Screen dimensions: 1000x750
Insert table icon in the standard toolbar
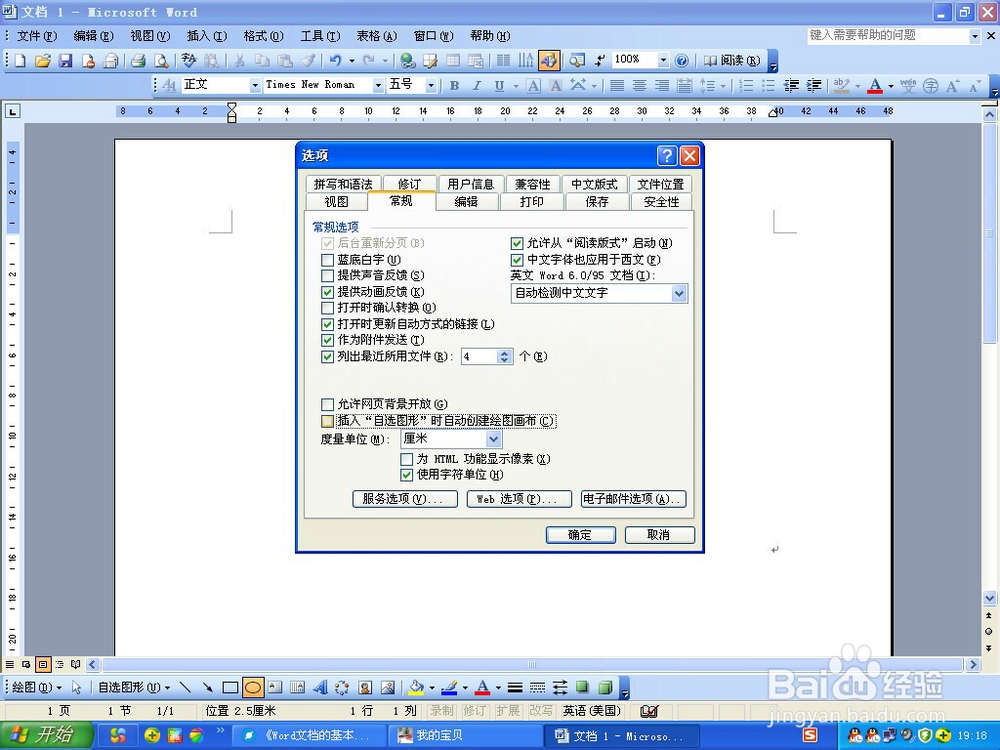453,61
